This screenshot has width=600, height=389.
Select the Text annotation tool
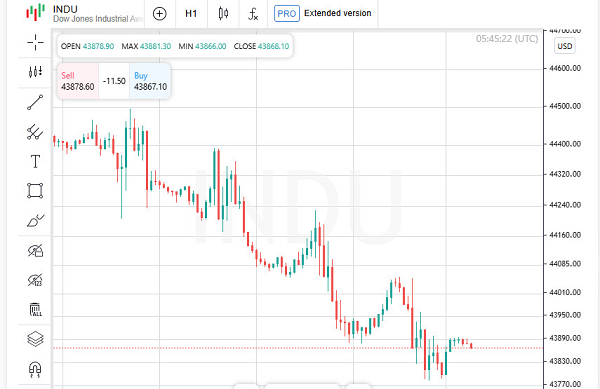[x=35, y=161]
